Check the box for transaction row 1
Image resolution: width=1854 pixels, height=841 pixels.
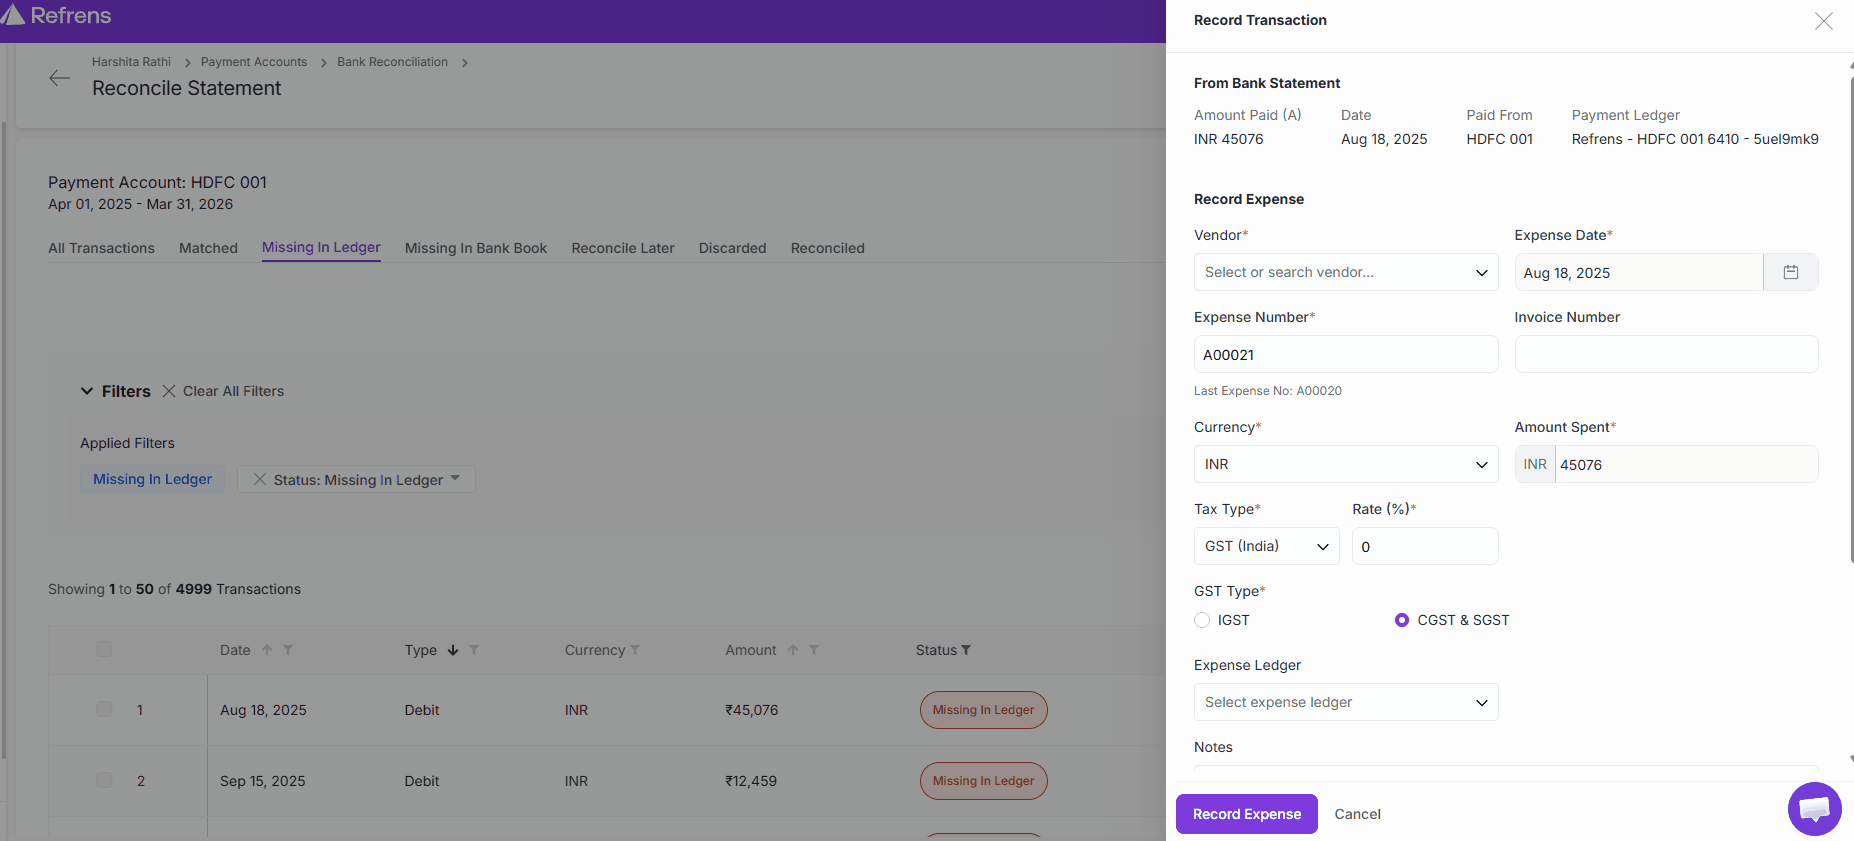(104, 709)
